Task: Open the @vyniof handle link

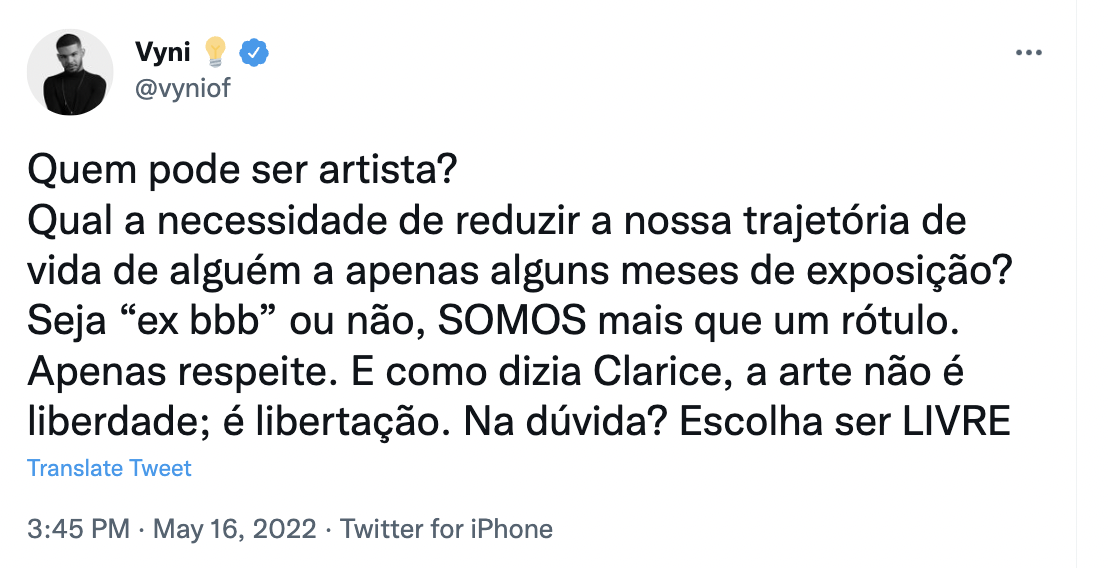Action: click(181, 88)
